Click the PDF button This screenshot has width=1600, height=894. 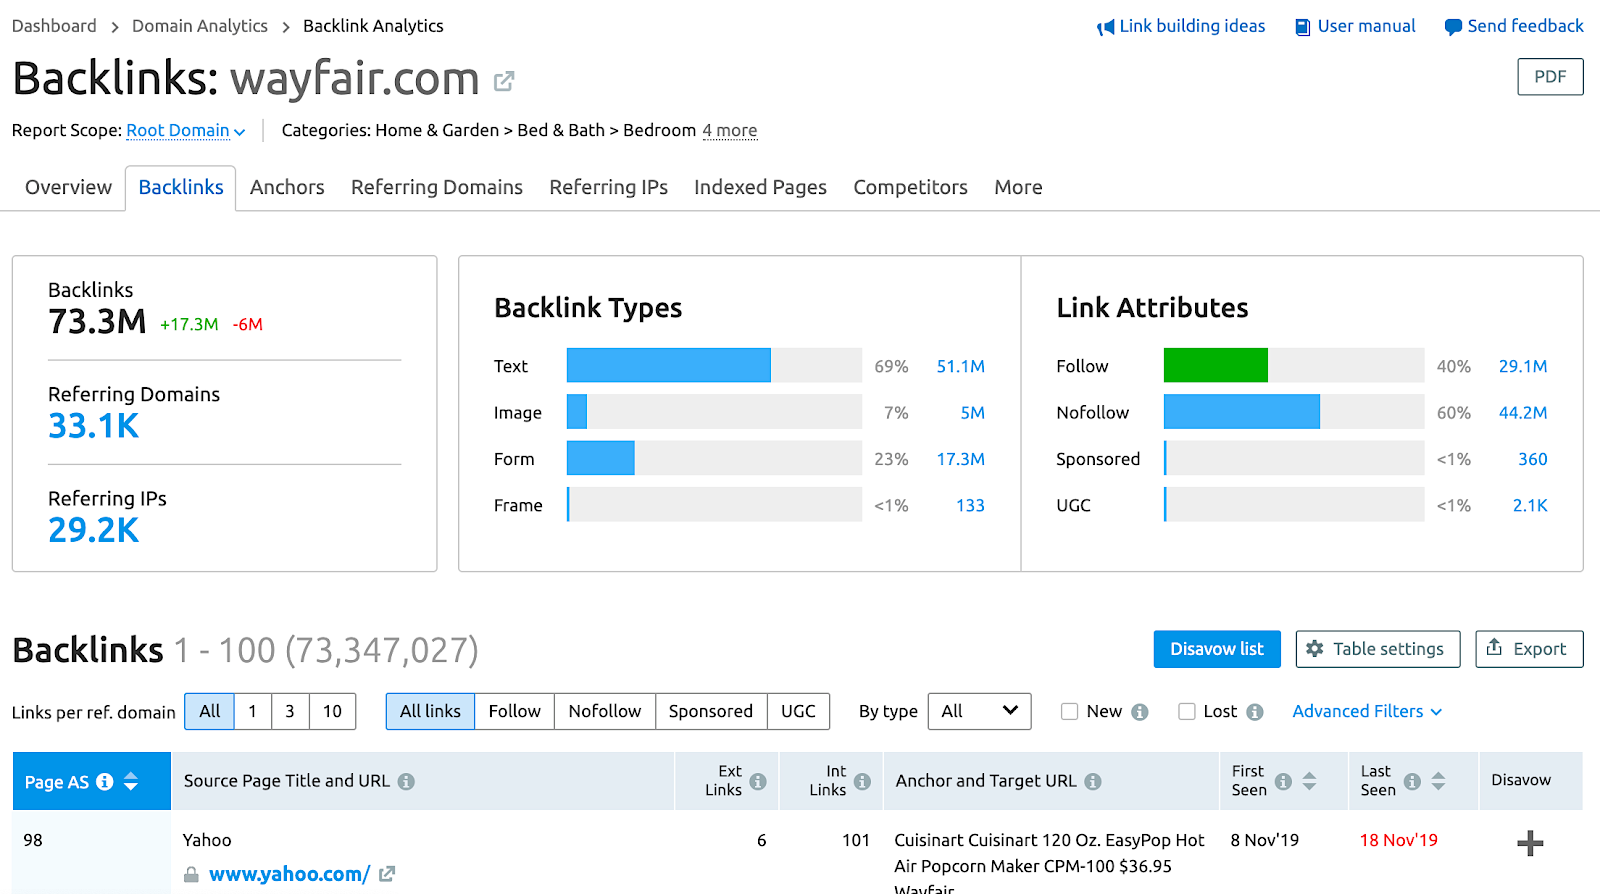point(1550,77)
